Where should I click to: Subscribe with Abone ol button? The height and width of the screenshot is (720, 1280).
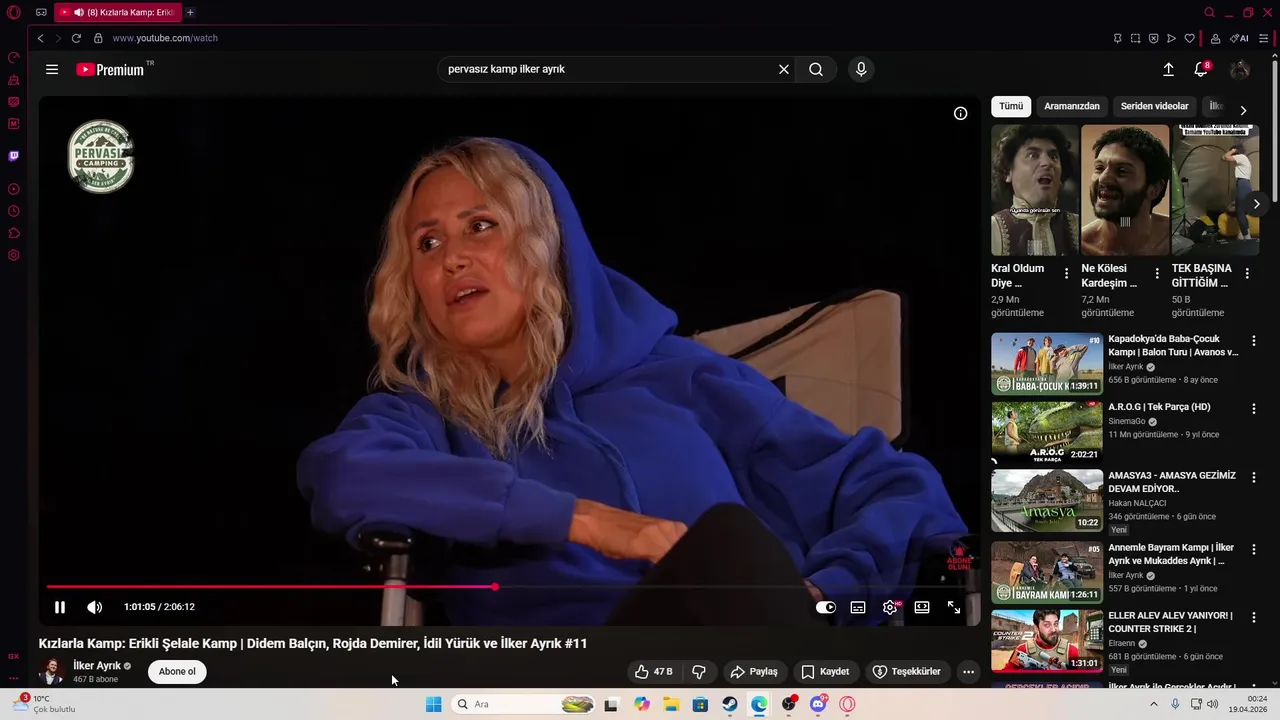pos(177,672)
